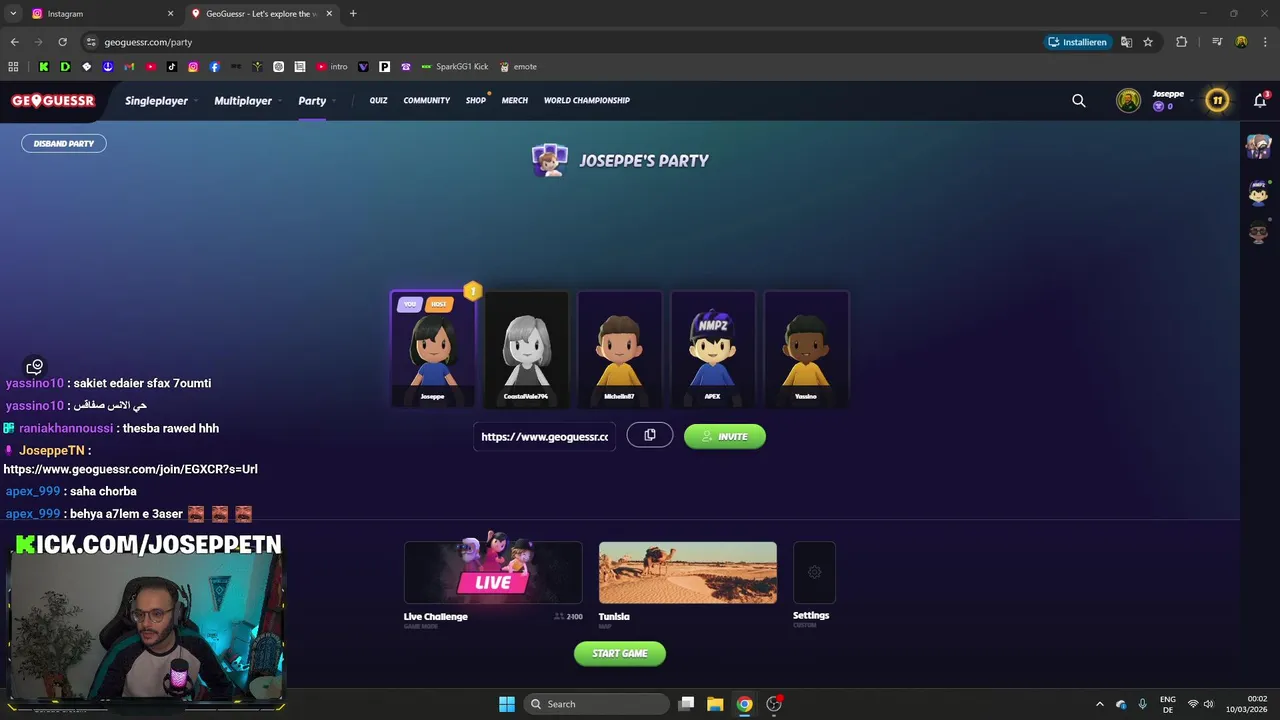Select Yassino player card

click(806, 348)
